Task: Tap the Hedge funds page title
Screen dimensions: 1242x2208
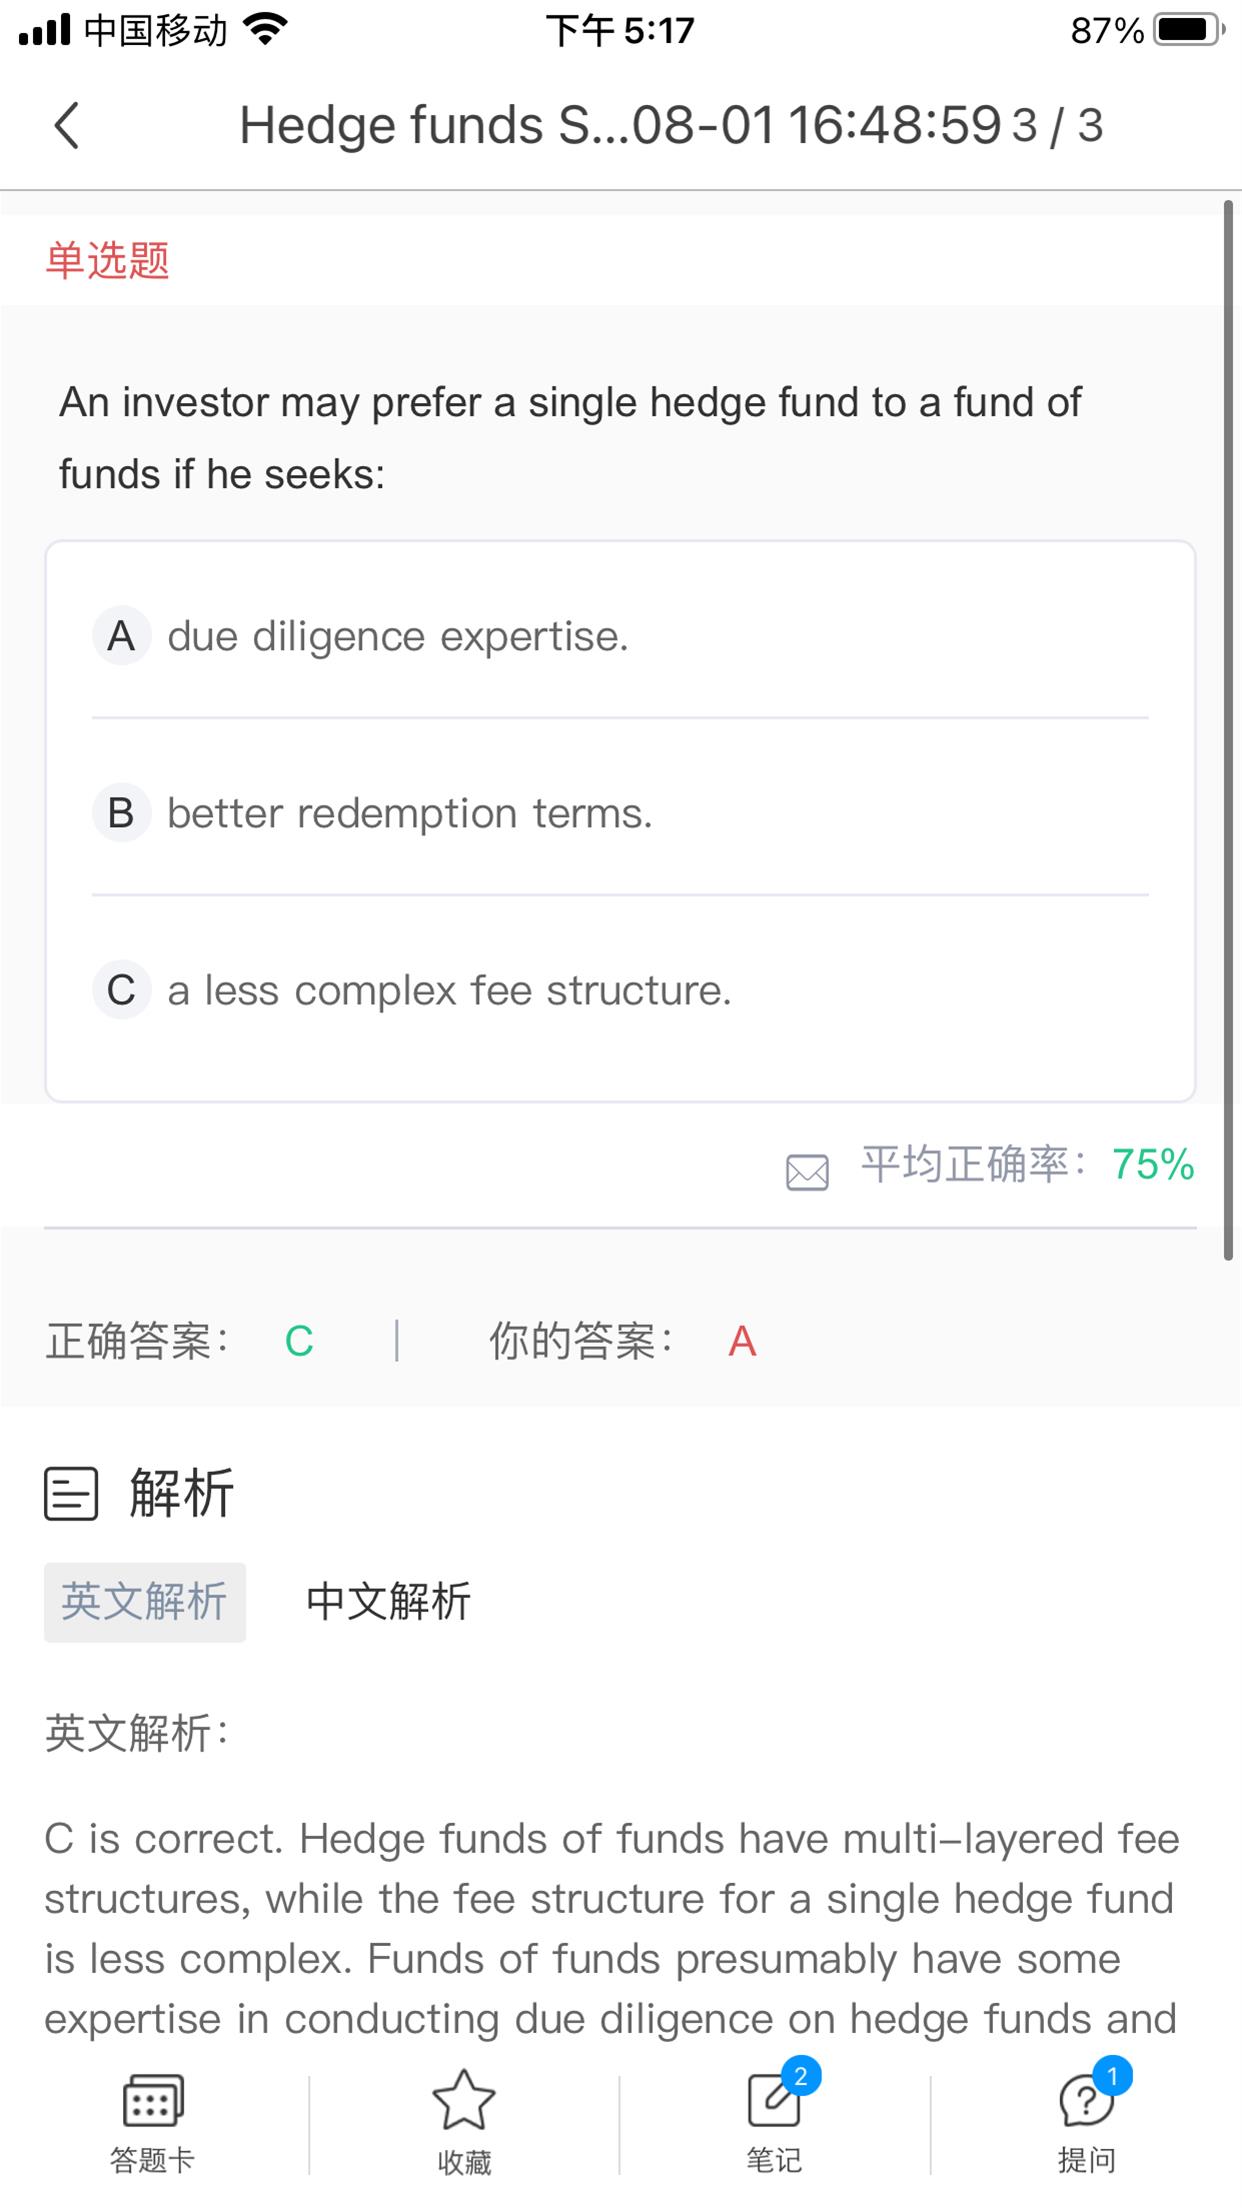Action: [x=619, y=126]
